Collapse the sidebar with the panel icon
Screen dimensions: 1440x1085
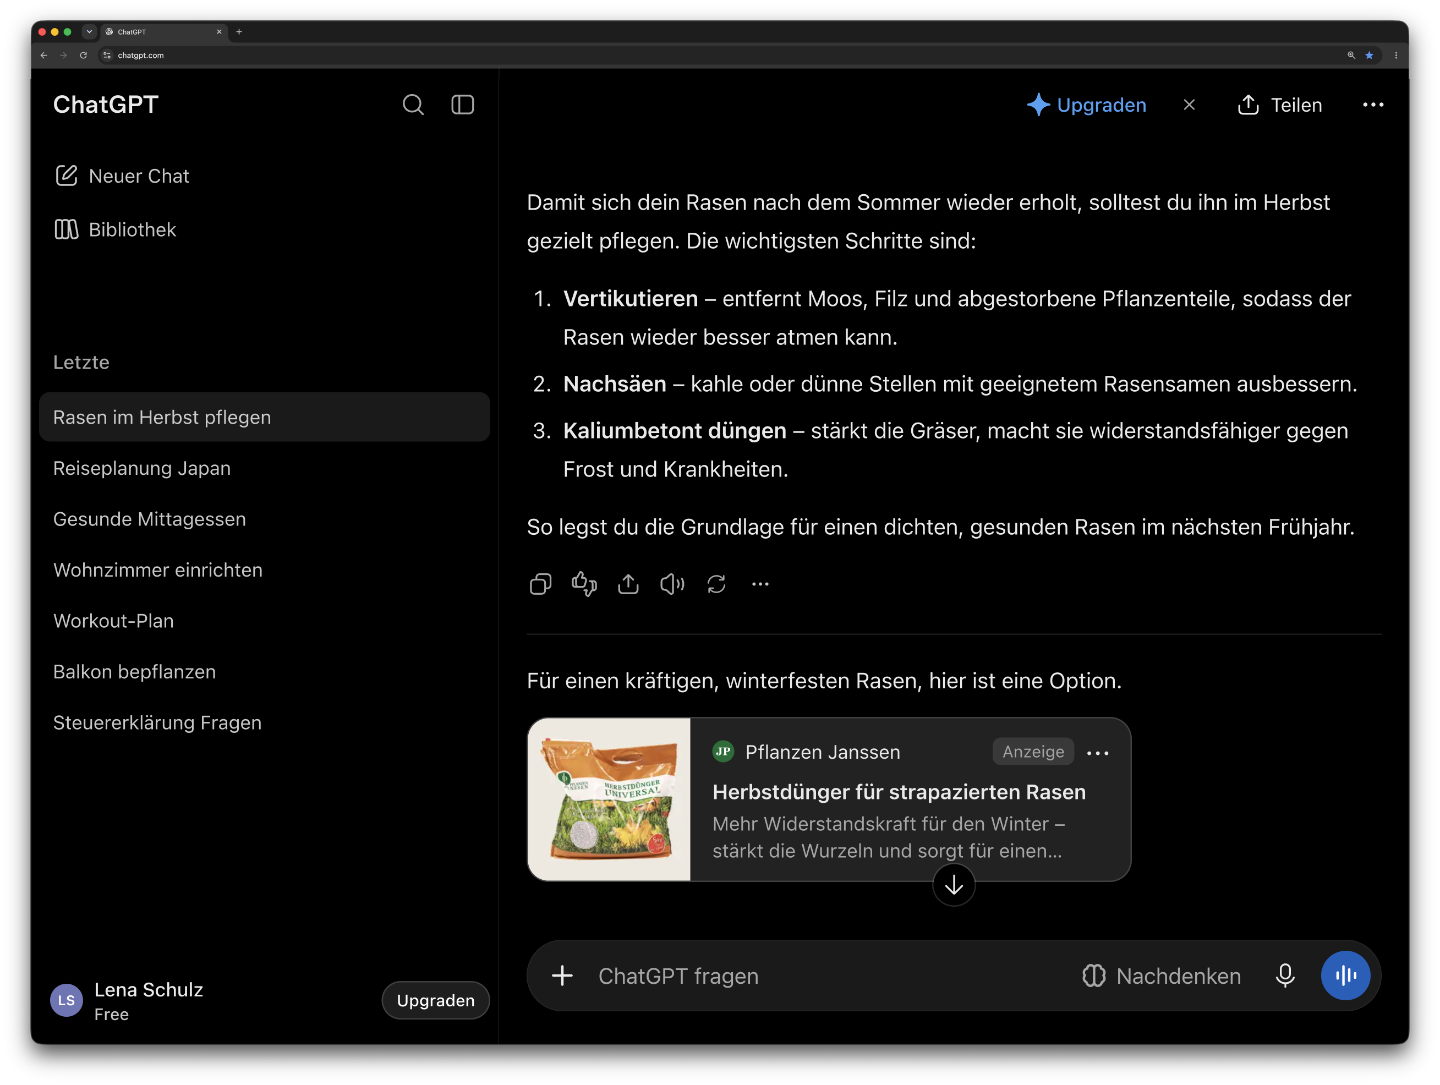(462, 105)
